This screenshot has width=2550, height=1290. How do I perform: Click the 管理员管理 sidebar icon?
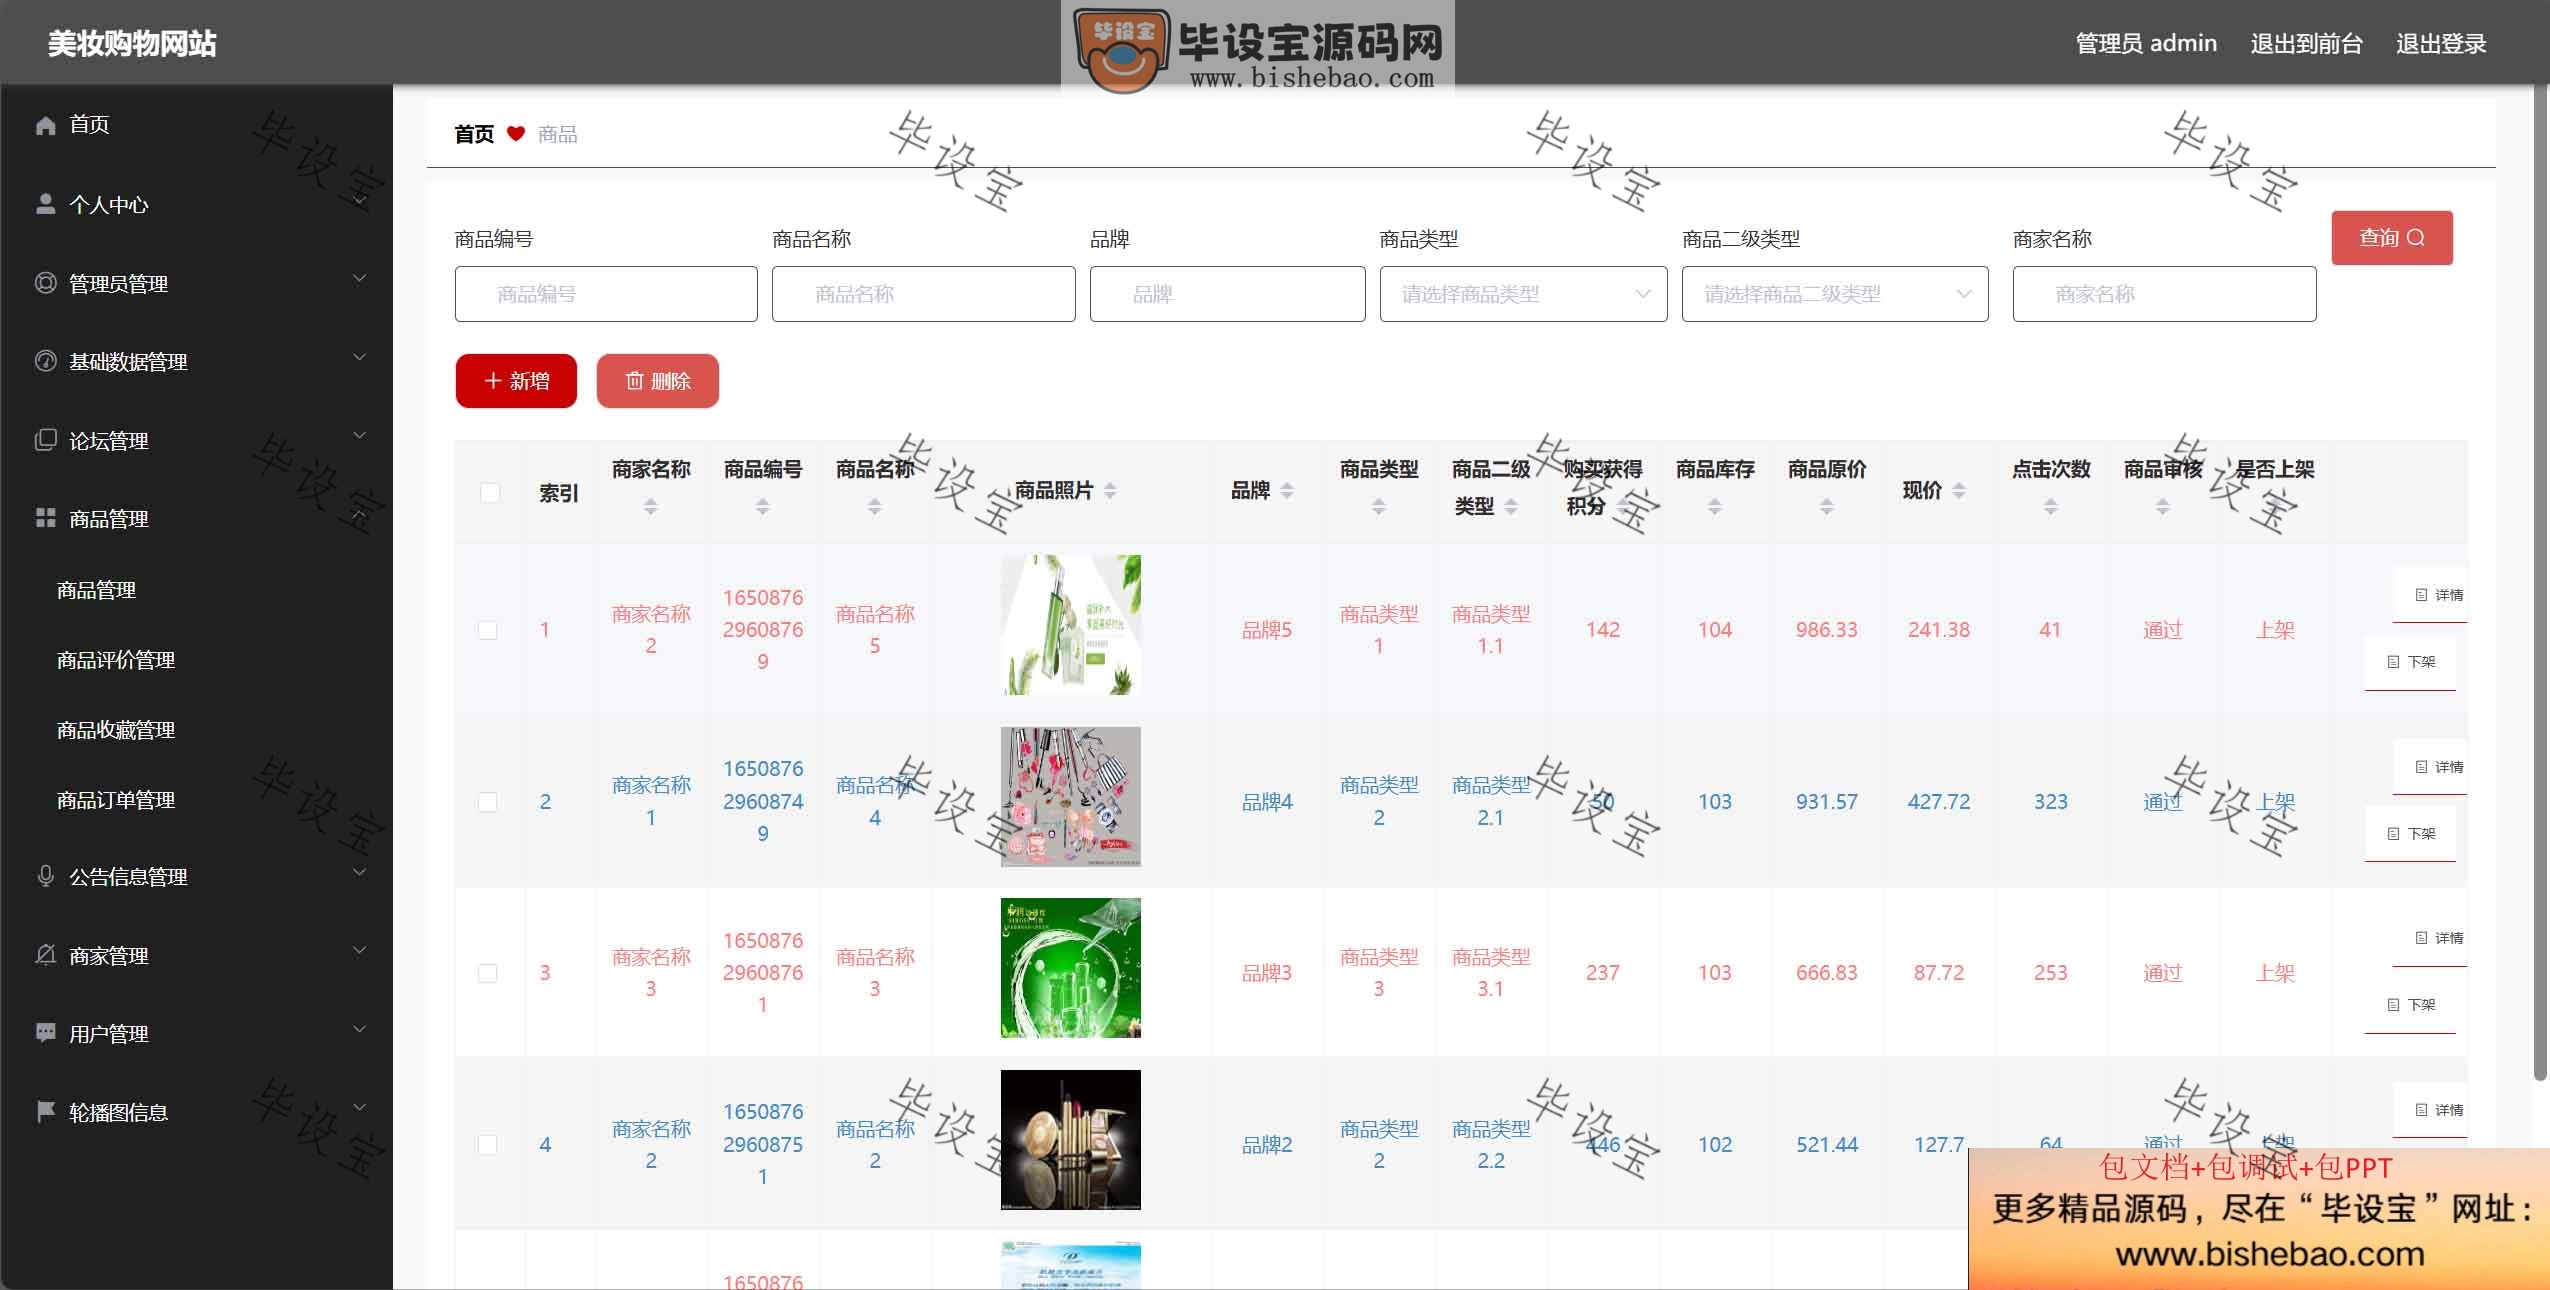click(45, 283)
